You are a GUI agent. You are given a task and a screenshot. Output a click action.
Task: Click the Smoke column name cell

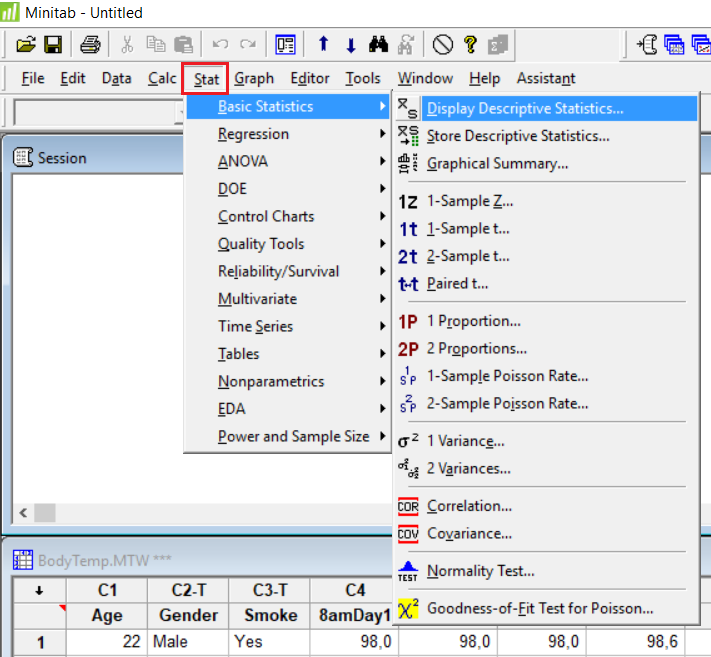[x=270, y=615]
